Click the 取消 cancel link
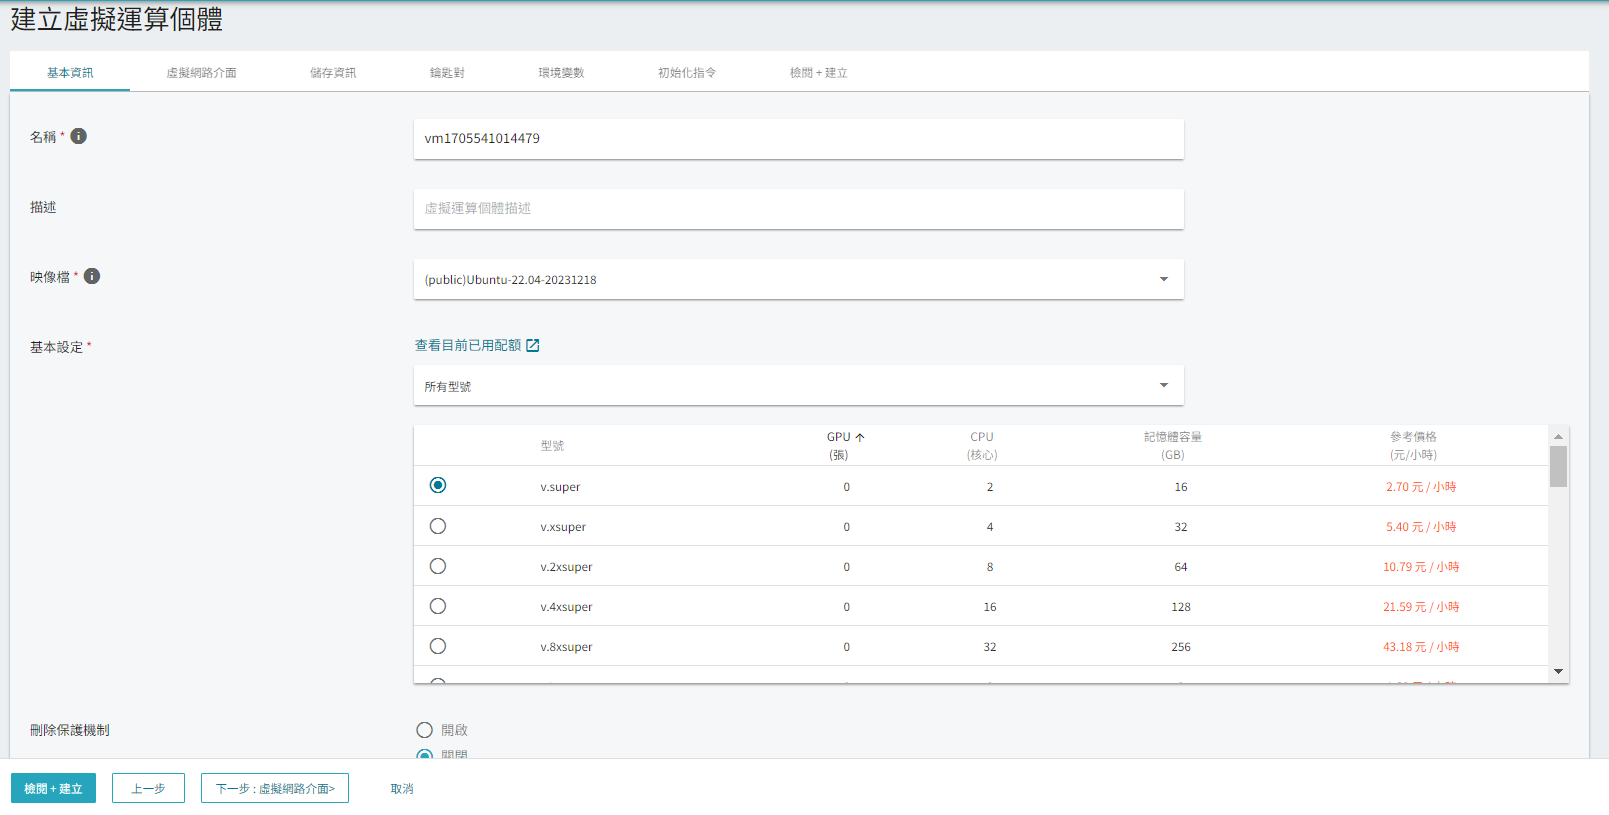Image resolution: width=1609 pixels, height=815 pixels. click(402, 789)
